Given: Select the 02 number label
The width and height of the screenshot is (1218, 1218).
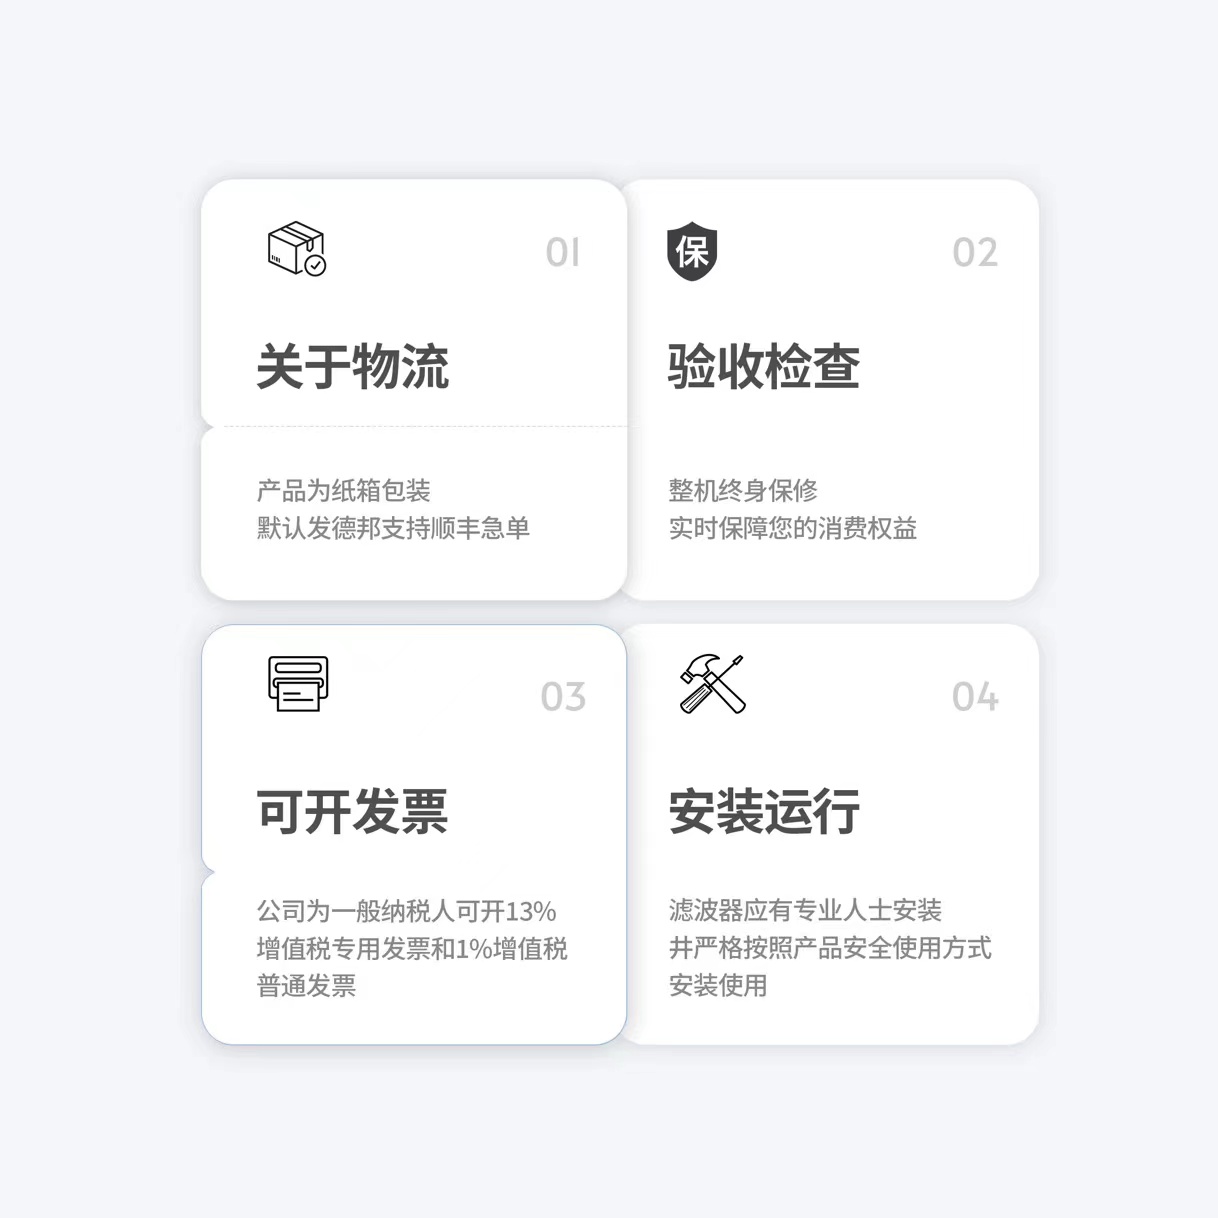Looking at the screenshot, I should coord(975,253).
